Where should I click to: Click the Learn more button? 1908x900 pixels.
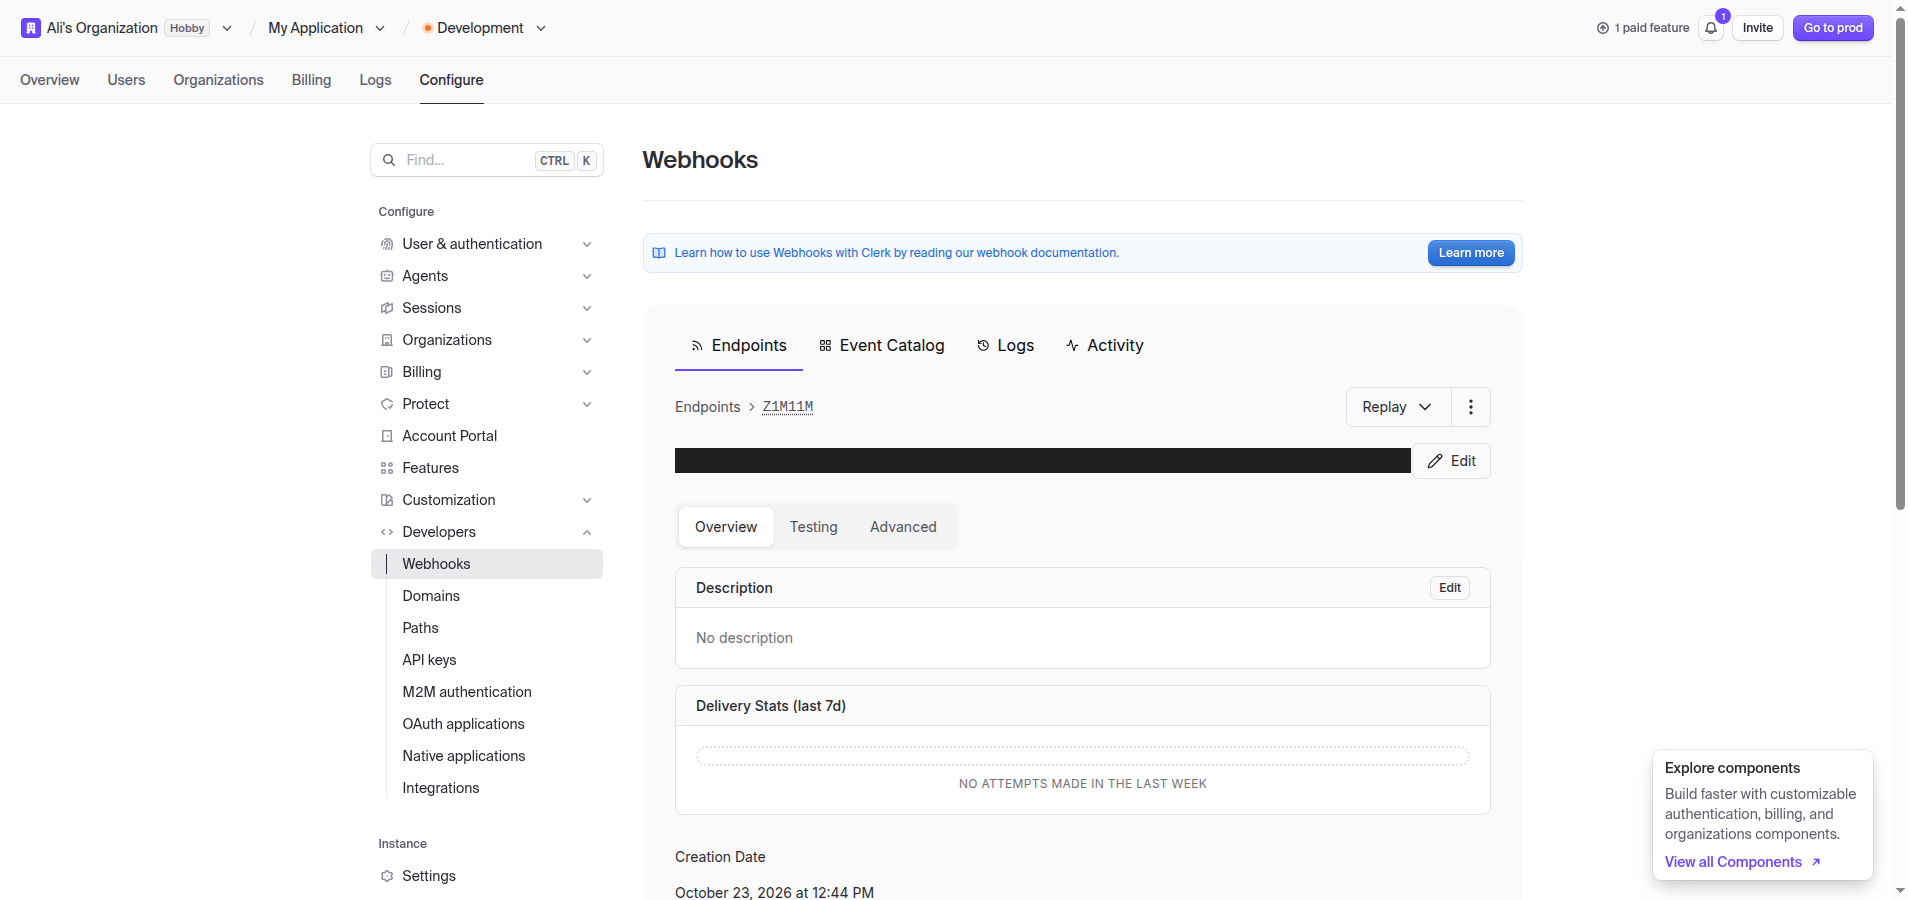click(x=1471, y=253)
